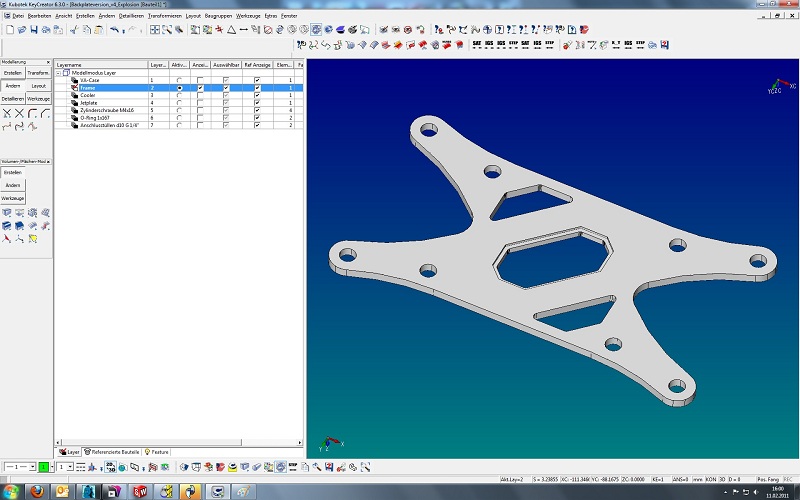Click the zoom window magnifier icon
The width and height of the screenshot is (800, 500).
(x=167, y=30)
